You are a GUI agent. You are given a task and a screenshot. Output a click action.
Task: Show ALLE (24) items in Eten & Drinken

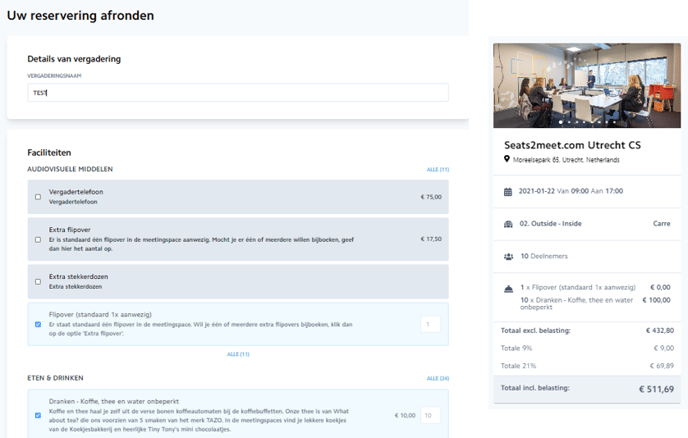click(x=438, y=379)
